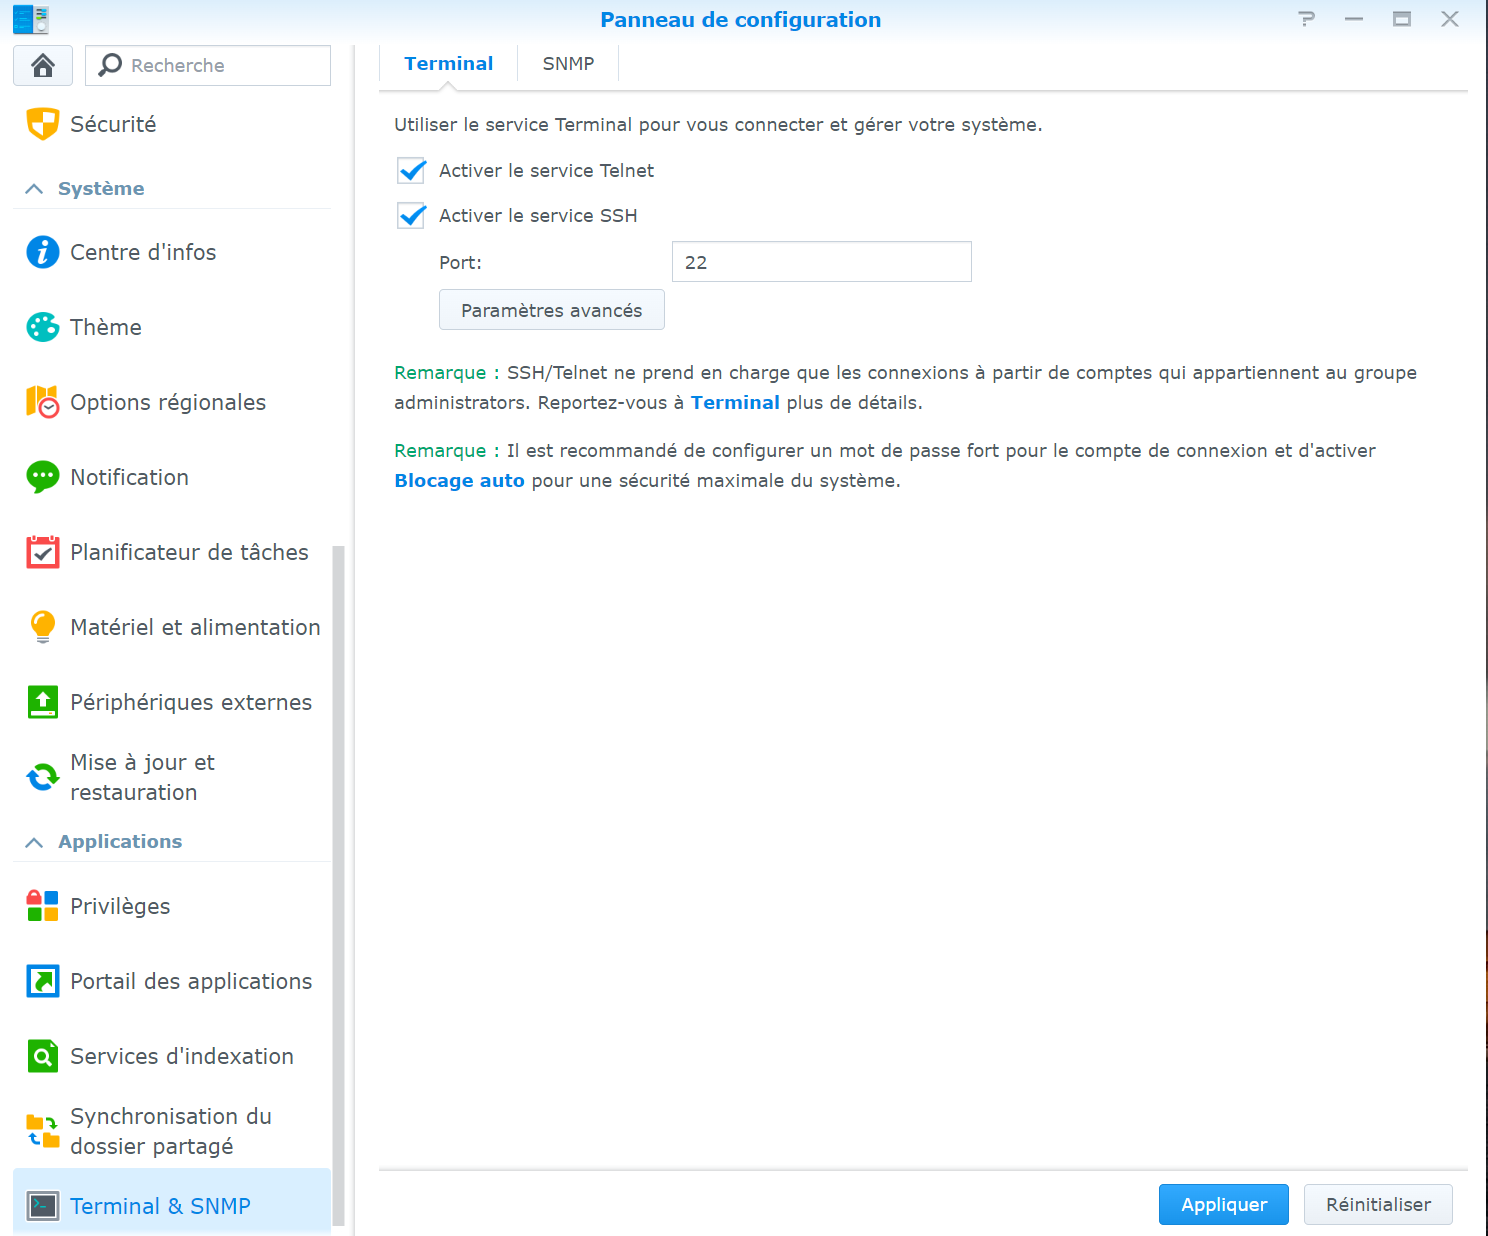
Task: Click the sidebar vertical scrollbar
Action: pyautogui.click(x=338, y=880)
